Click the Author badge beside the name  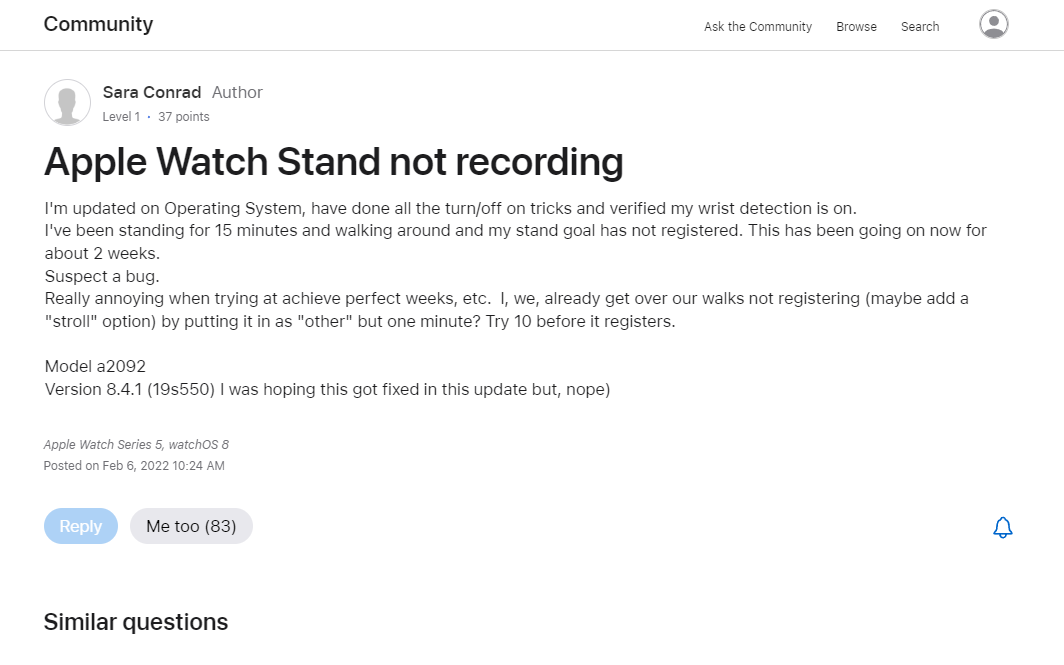pos(237,92)
